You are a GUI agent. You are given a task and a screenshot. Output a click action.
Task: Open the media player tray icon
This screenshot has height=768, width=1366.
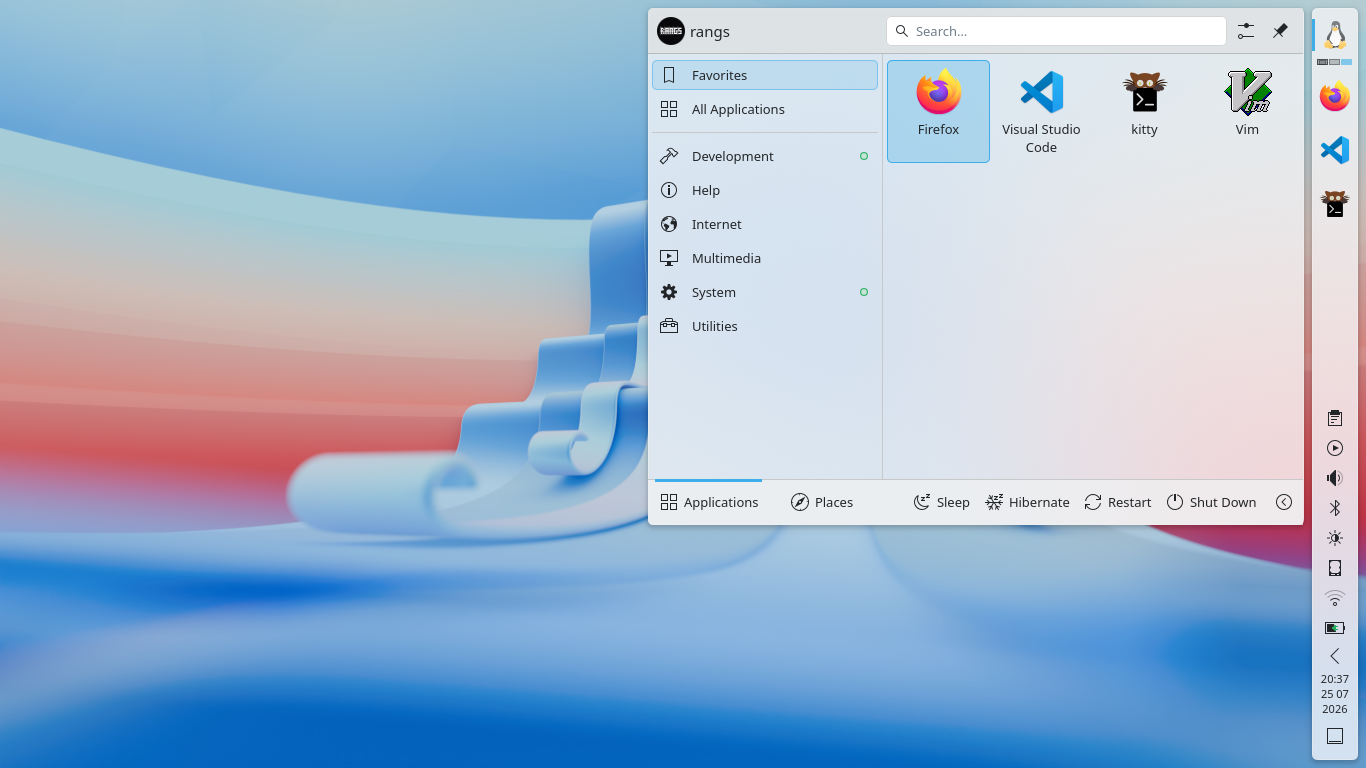click(1335, 448)
